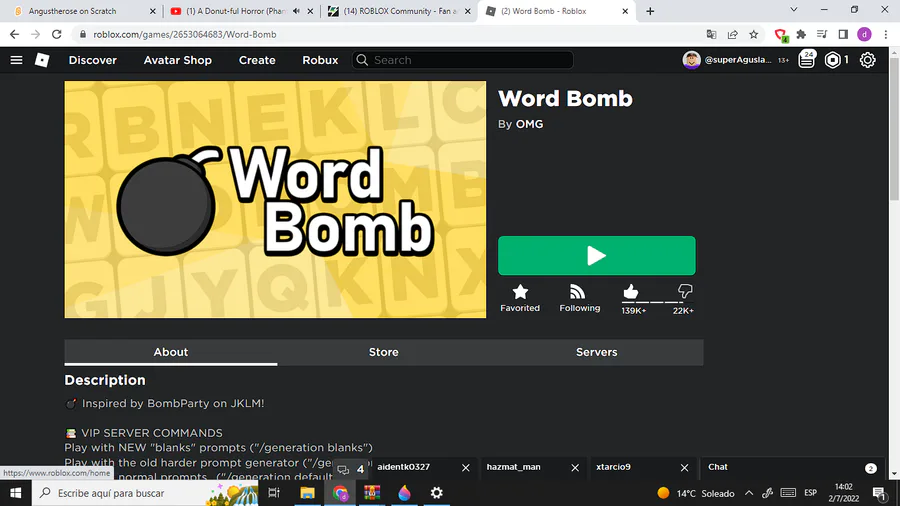Open the Word Bomb game thumbnail
This screenshot has width=900, height=506.
(x=275, y=199)
